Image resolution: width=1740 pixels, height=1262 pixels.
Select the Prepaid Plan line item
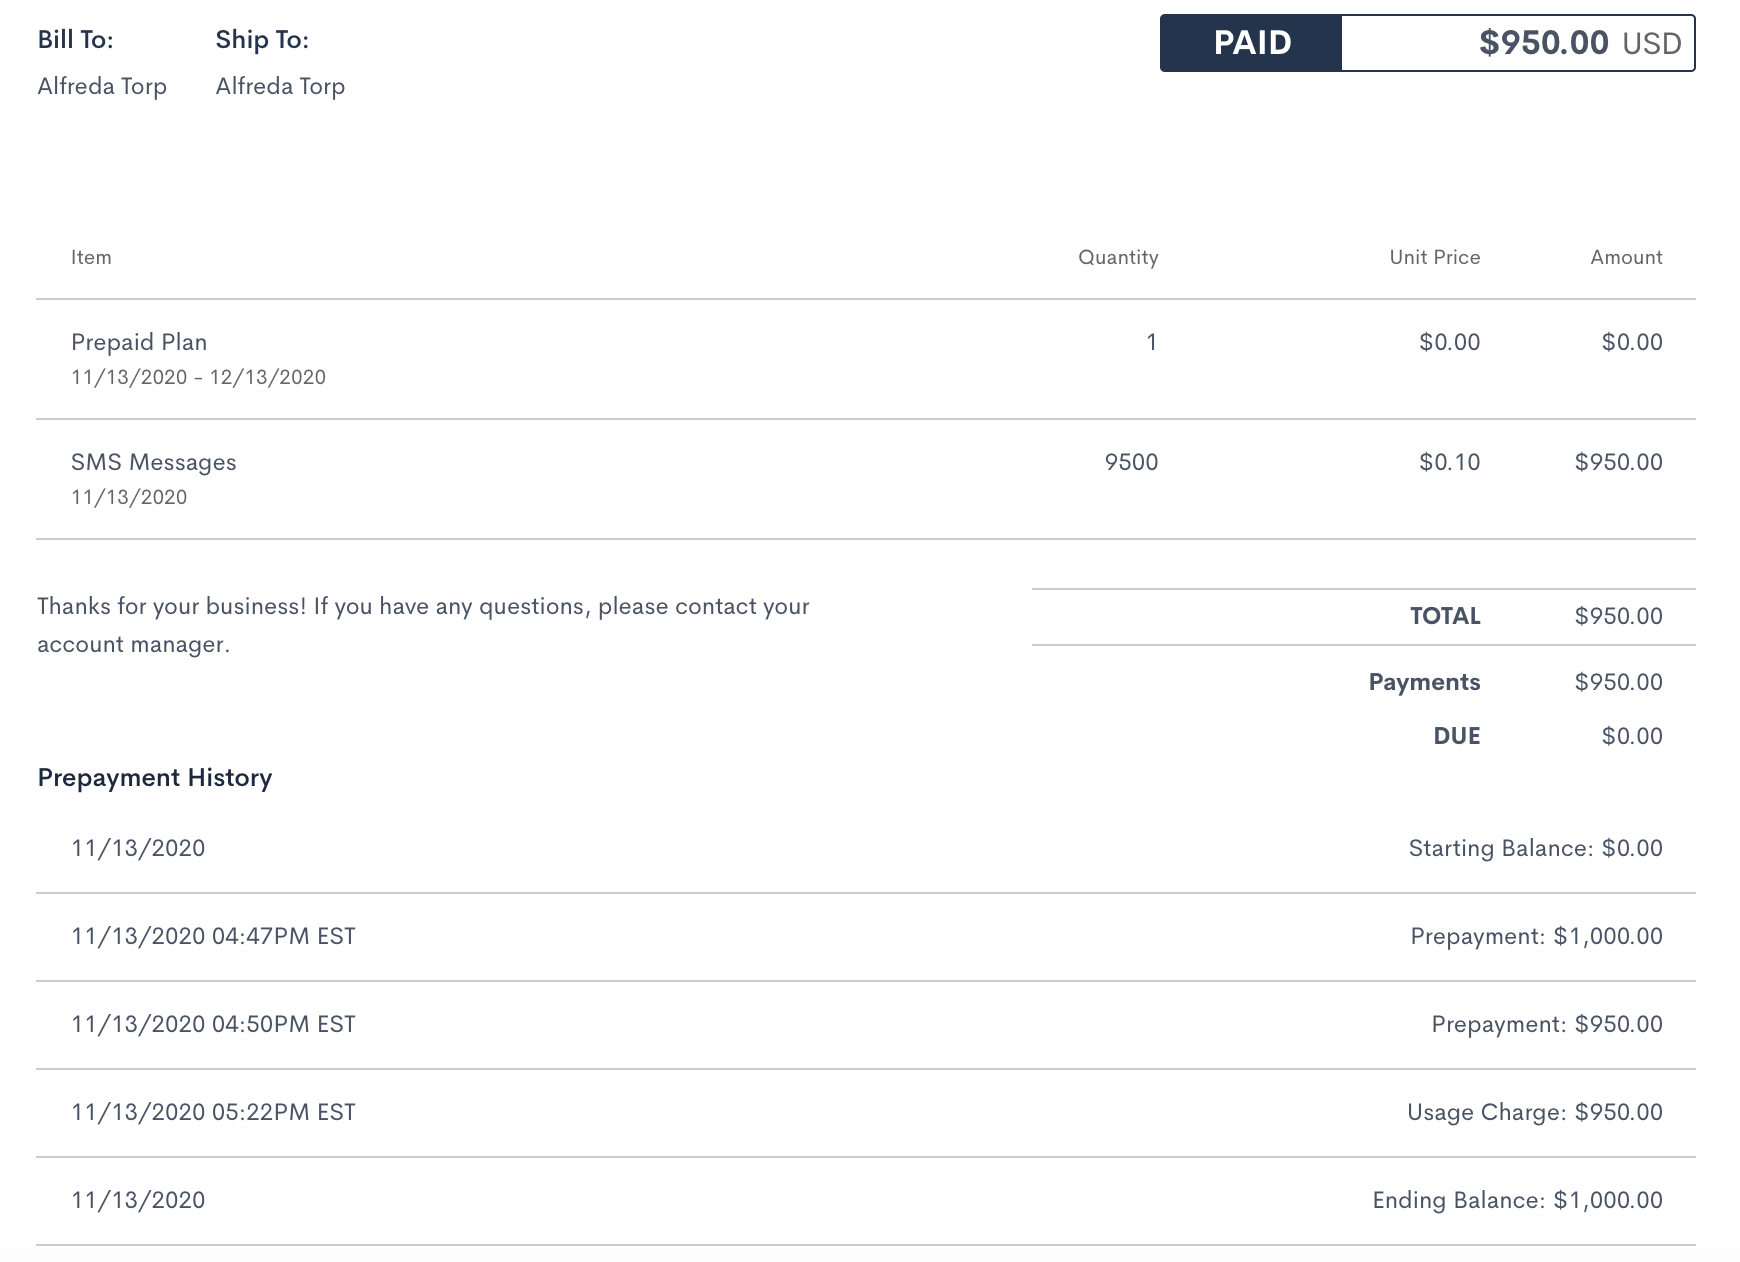click(x=139, y=342)
